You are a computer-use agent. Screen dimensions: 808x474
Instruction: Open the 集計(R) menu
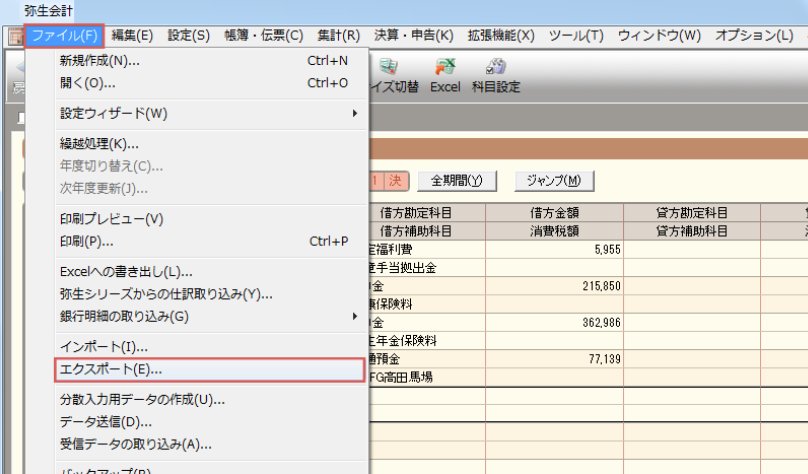(x=339, y=36)
